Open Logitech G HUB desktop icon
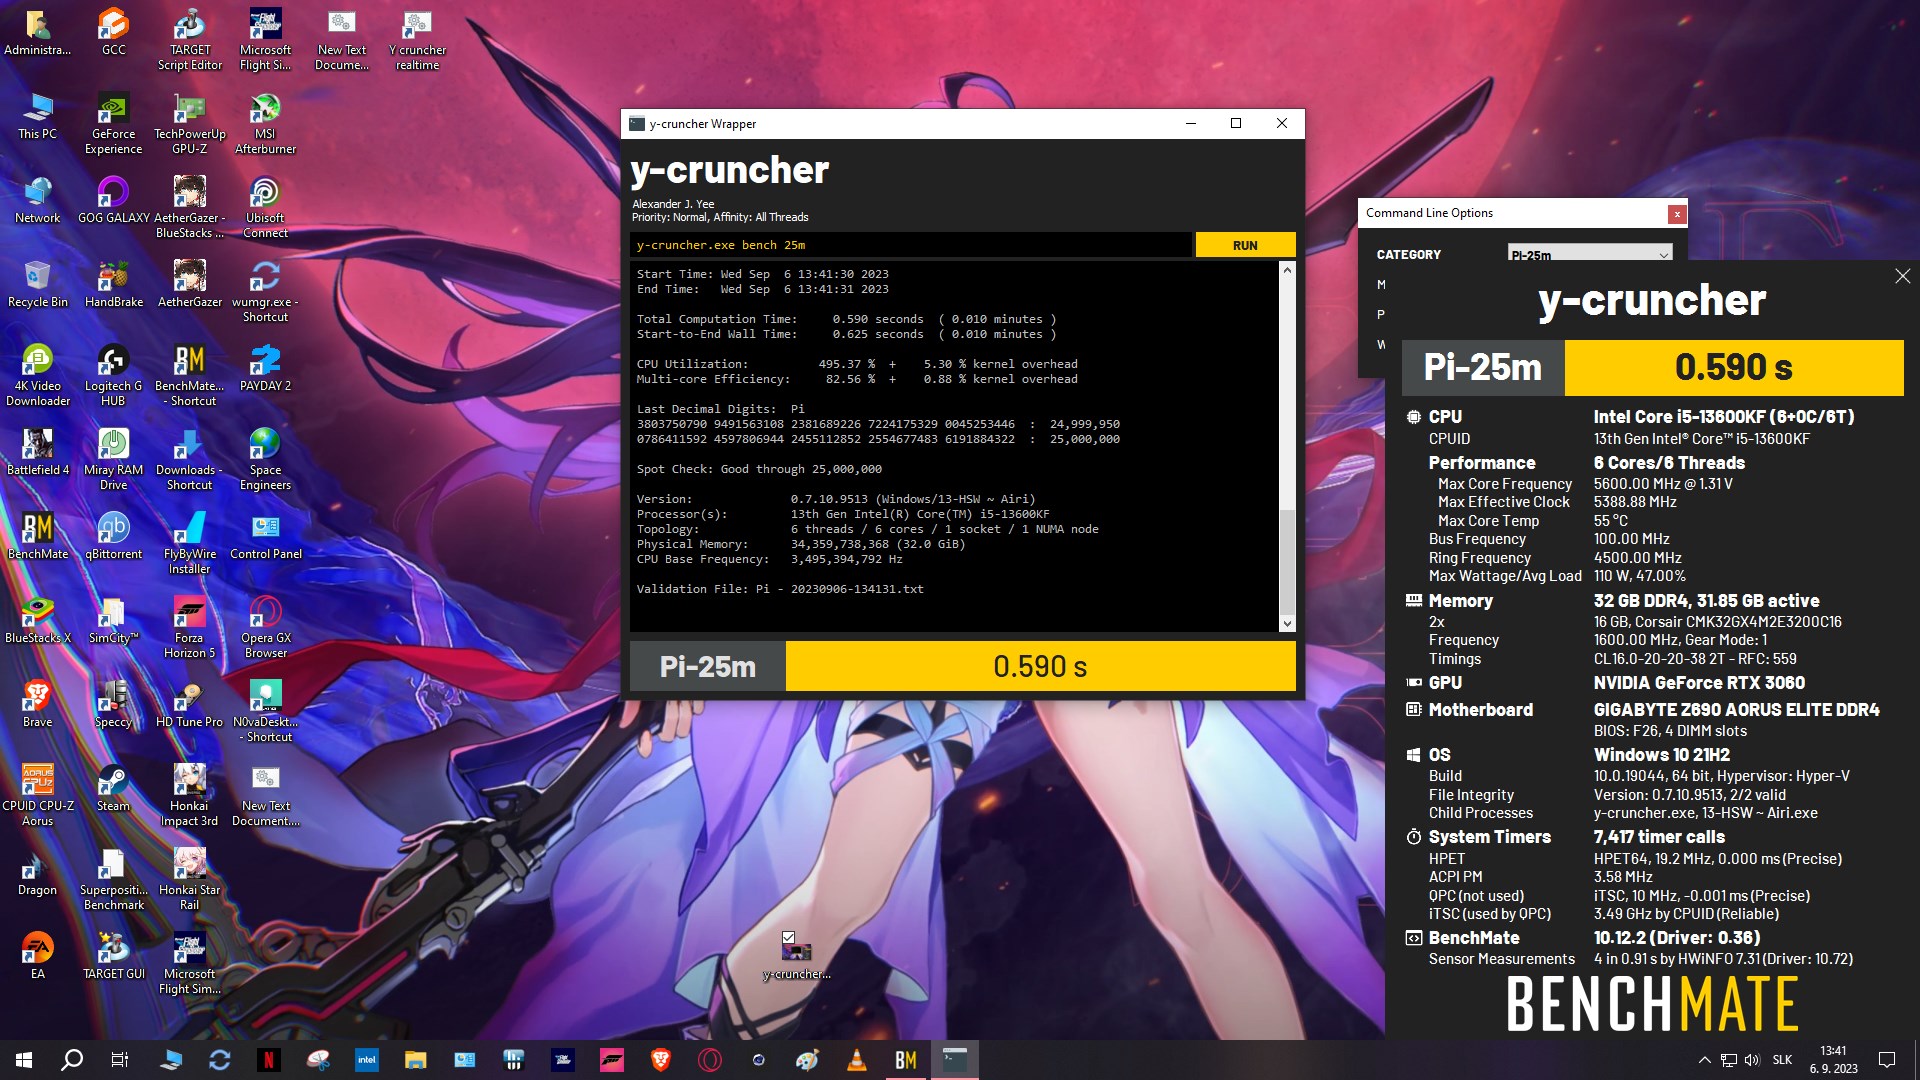This screenshot has height=1080, width=1920. [x=113, y=376]
